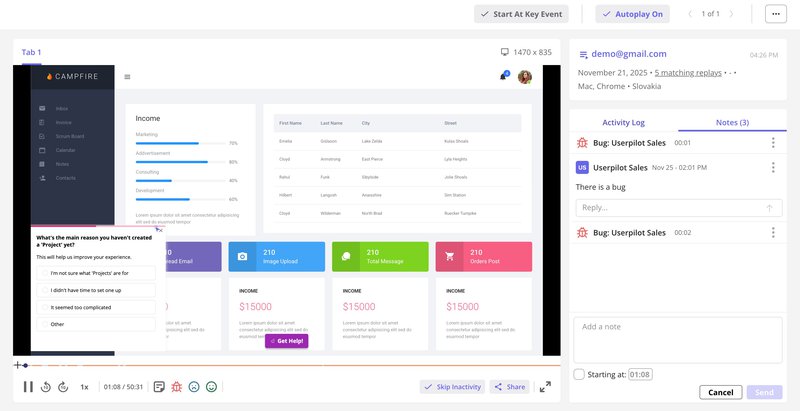800x411 pixels.
Task: Pause the session replay playback
Action: [28, 387]
